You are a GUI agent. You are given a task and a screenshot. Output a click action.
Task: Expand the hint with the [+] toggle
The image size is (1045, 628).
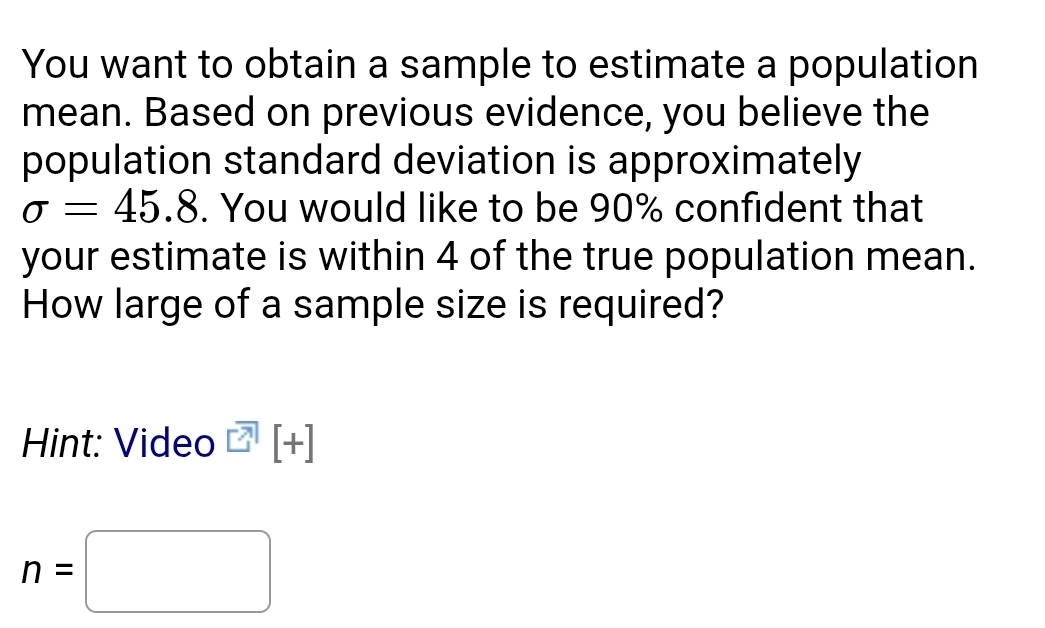point(292,442)
